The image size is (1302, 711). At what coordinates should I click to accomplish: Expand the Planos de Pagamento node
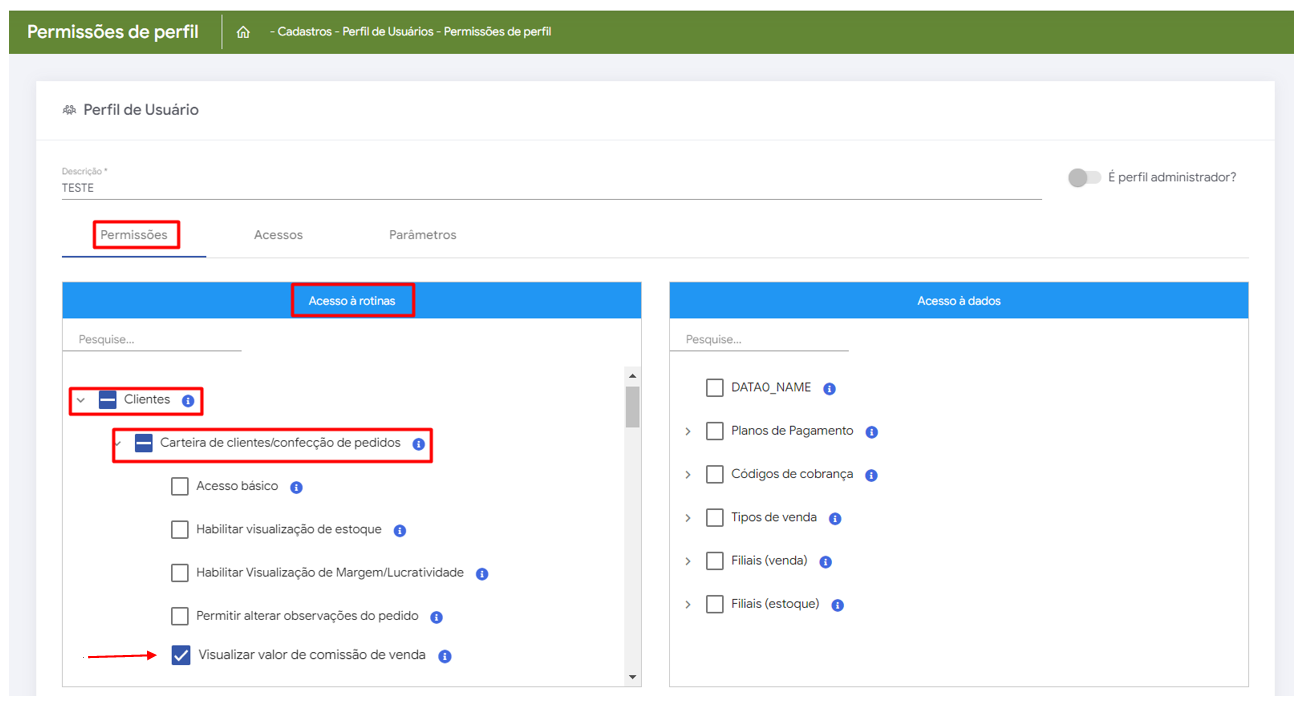688,431
